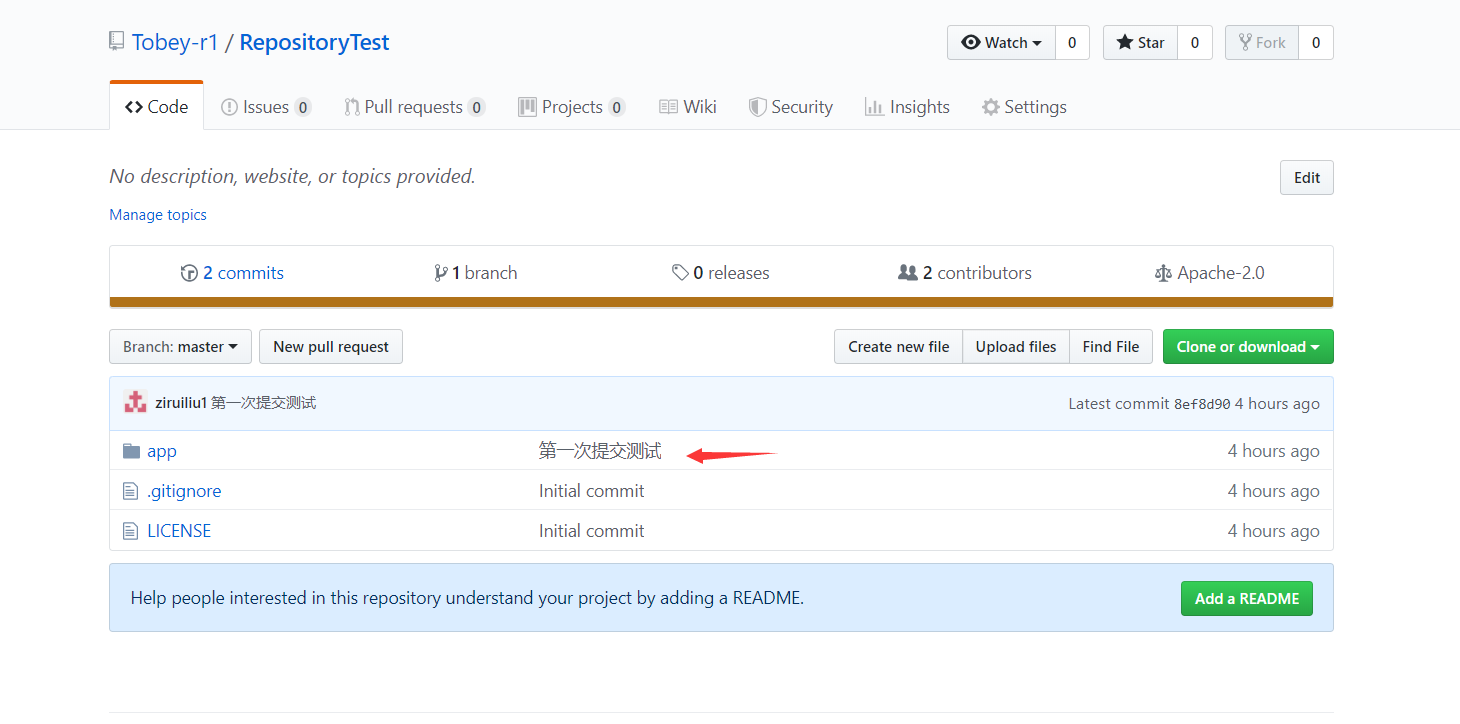Click the .gitignore file icon

[130, 491]
